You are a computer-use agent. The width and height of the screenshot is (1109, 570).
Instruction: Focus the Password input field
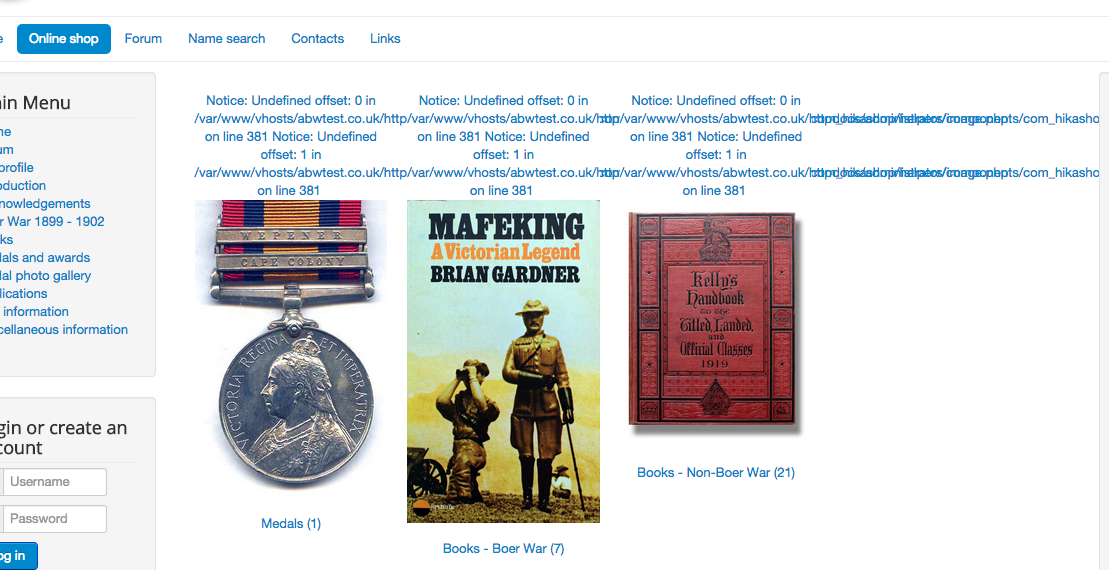54,518
